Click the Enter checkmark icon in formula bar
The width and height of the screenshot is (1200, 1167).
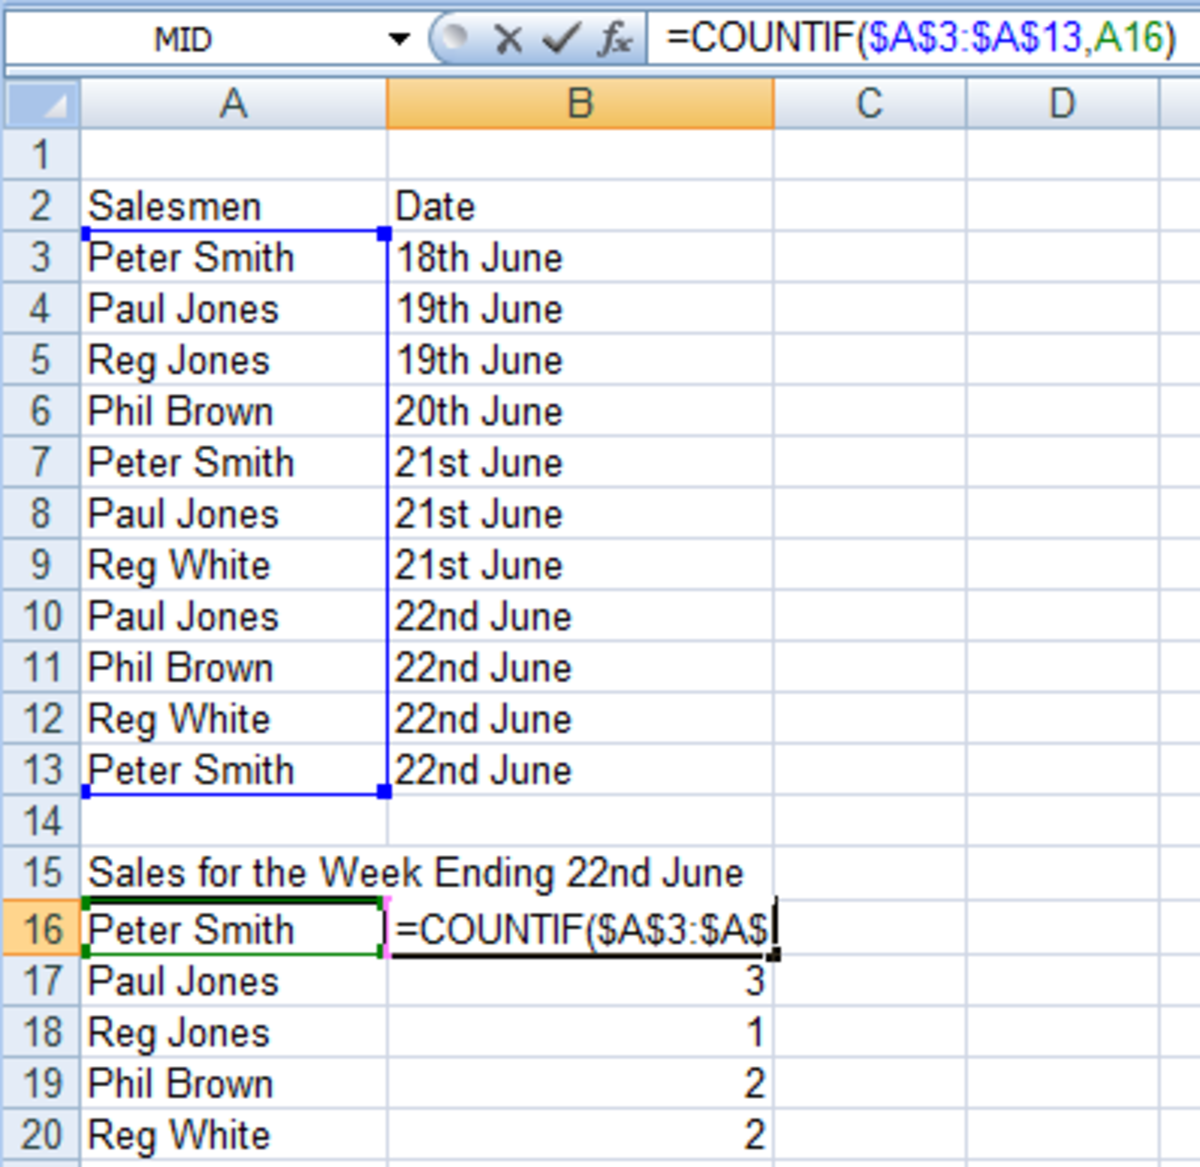click(560, 40)
